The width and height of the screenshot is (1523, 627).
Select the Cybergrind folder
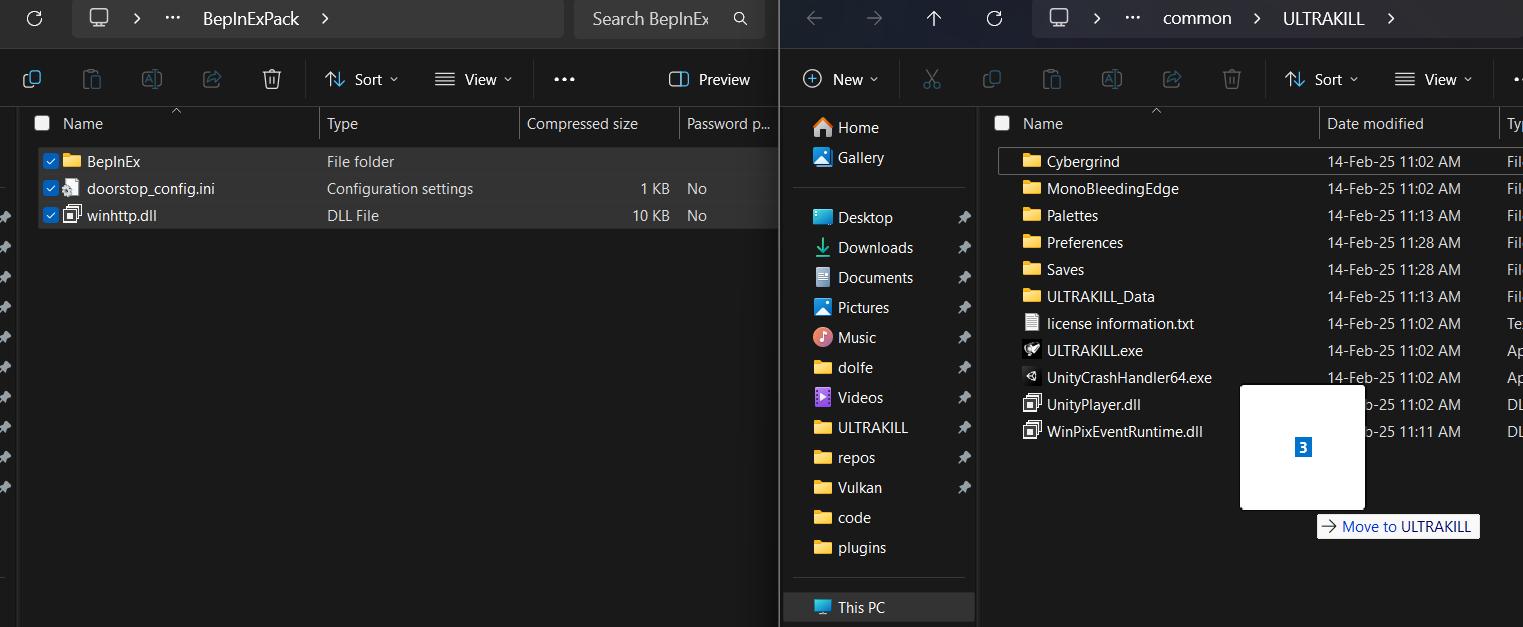(x=1083, y=161)
